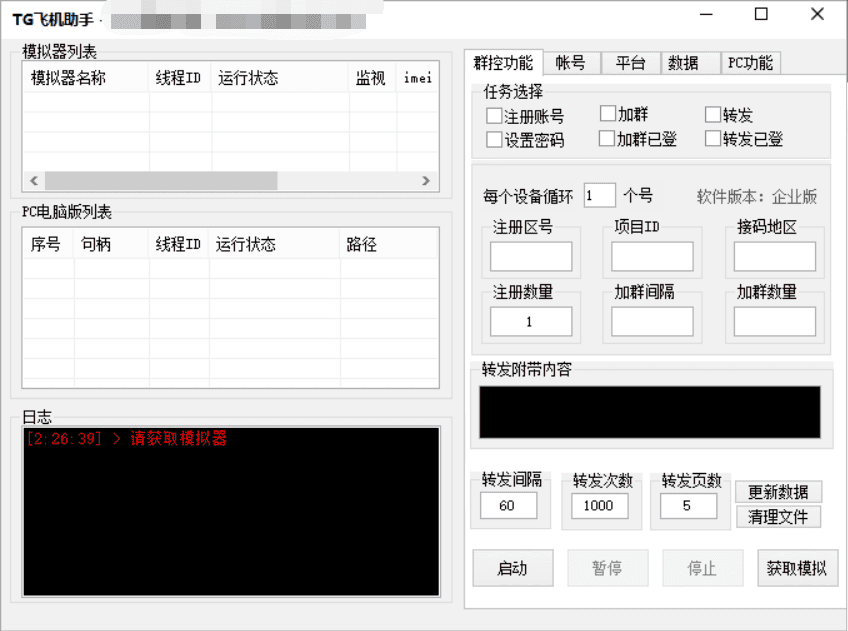This screenshot has height=631, width=848.
Task: Toggle the 转发已登 checkbox
Action: (713, 139)
